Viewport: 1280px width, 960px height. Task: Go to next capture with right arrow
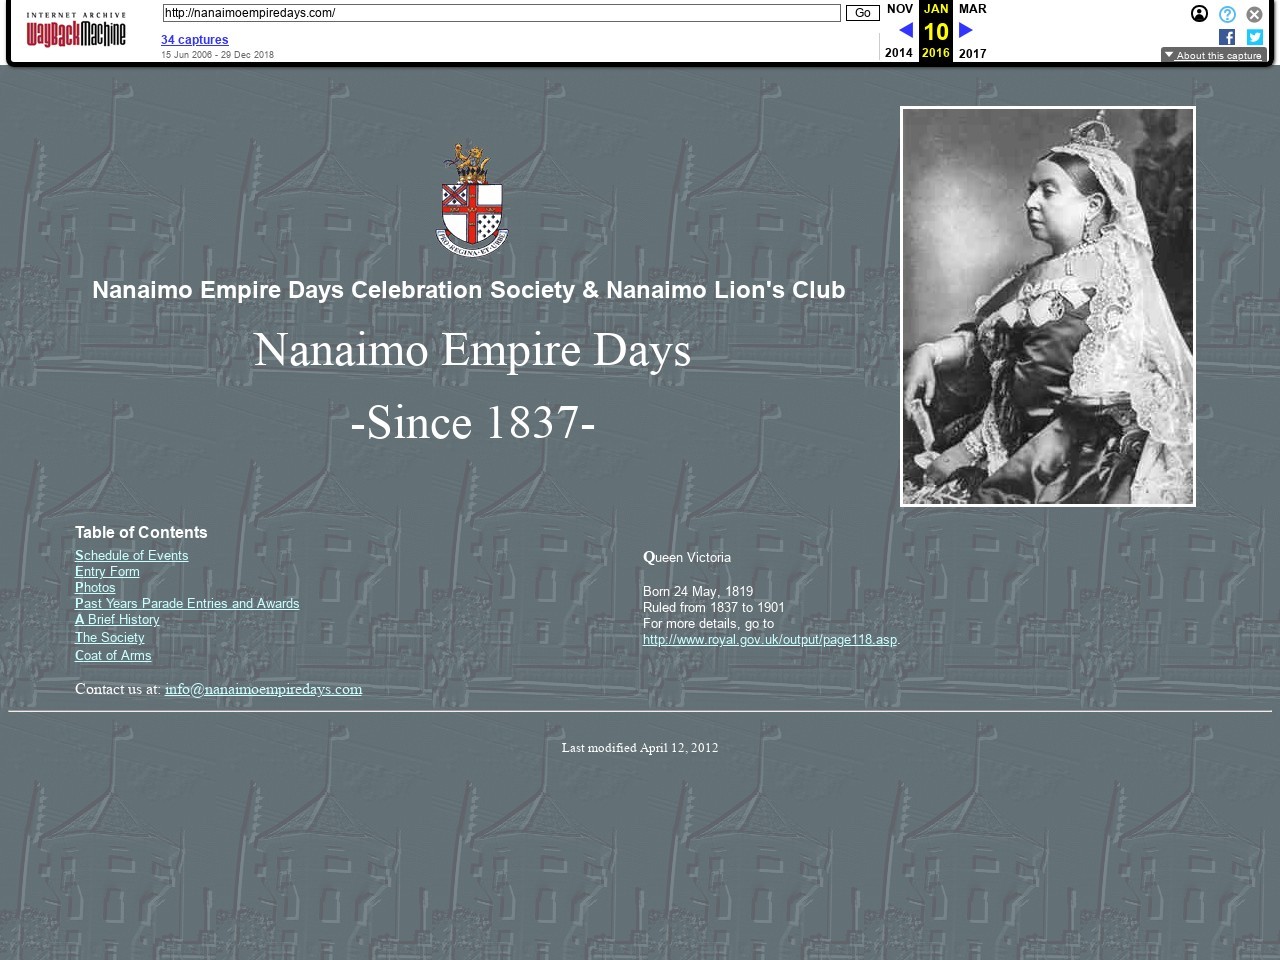966,30
